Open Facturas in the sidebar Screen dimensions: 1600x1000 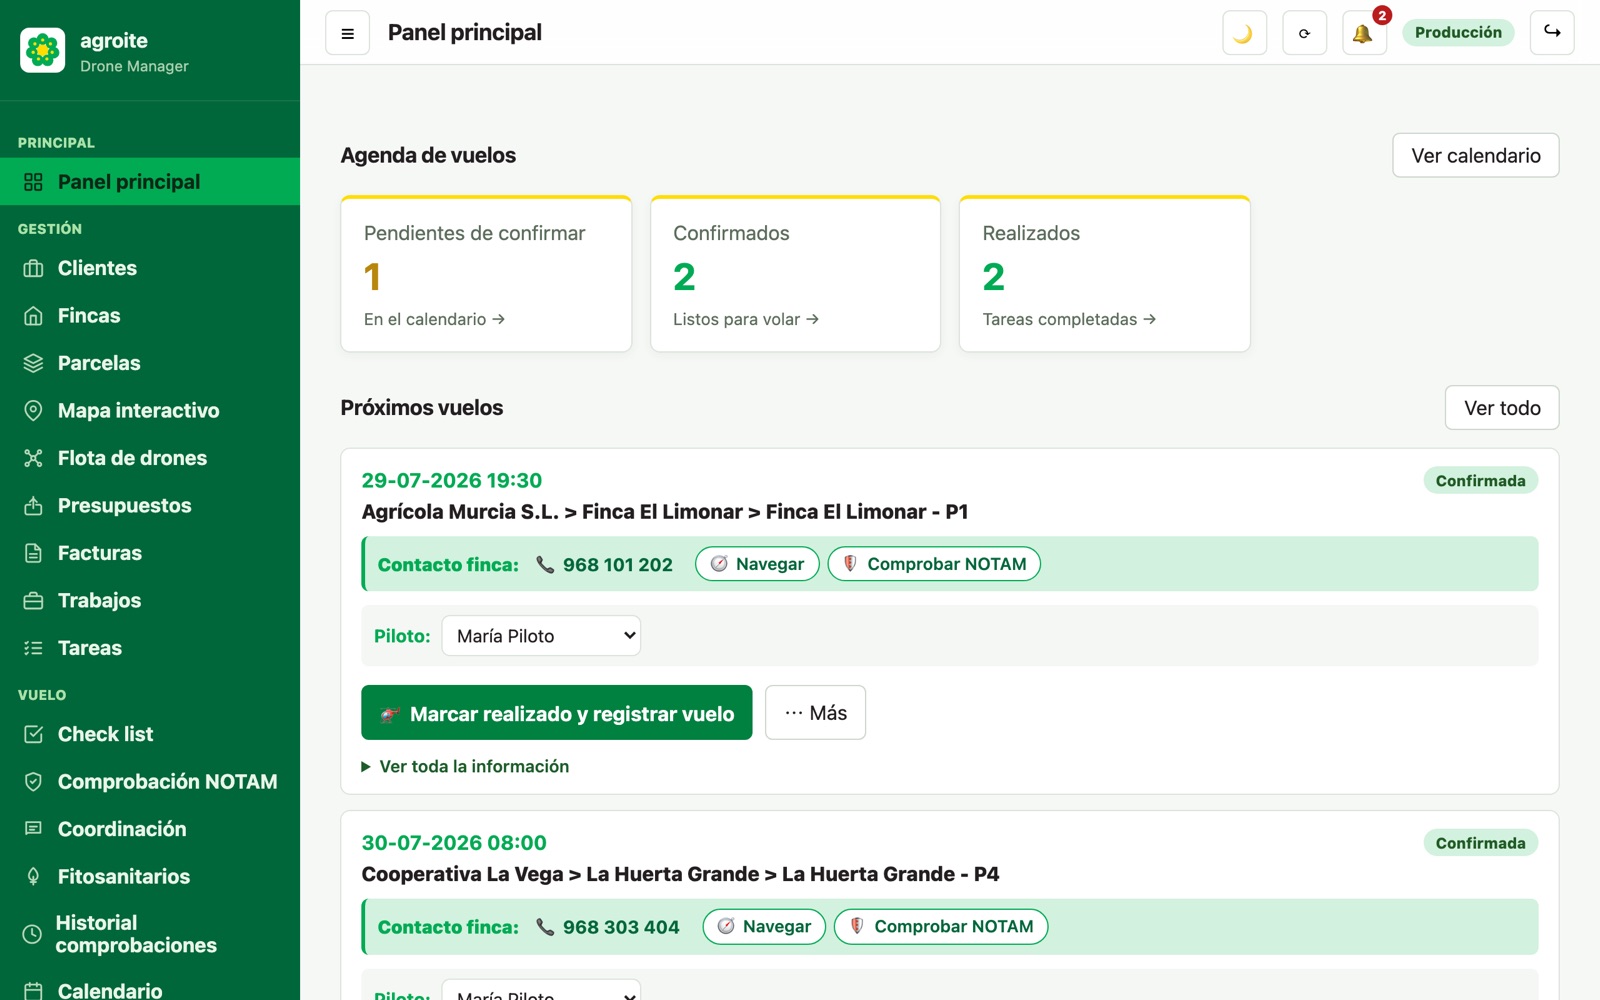coord(150,553)
